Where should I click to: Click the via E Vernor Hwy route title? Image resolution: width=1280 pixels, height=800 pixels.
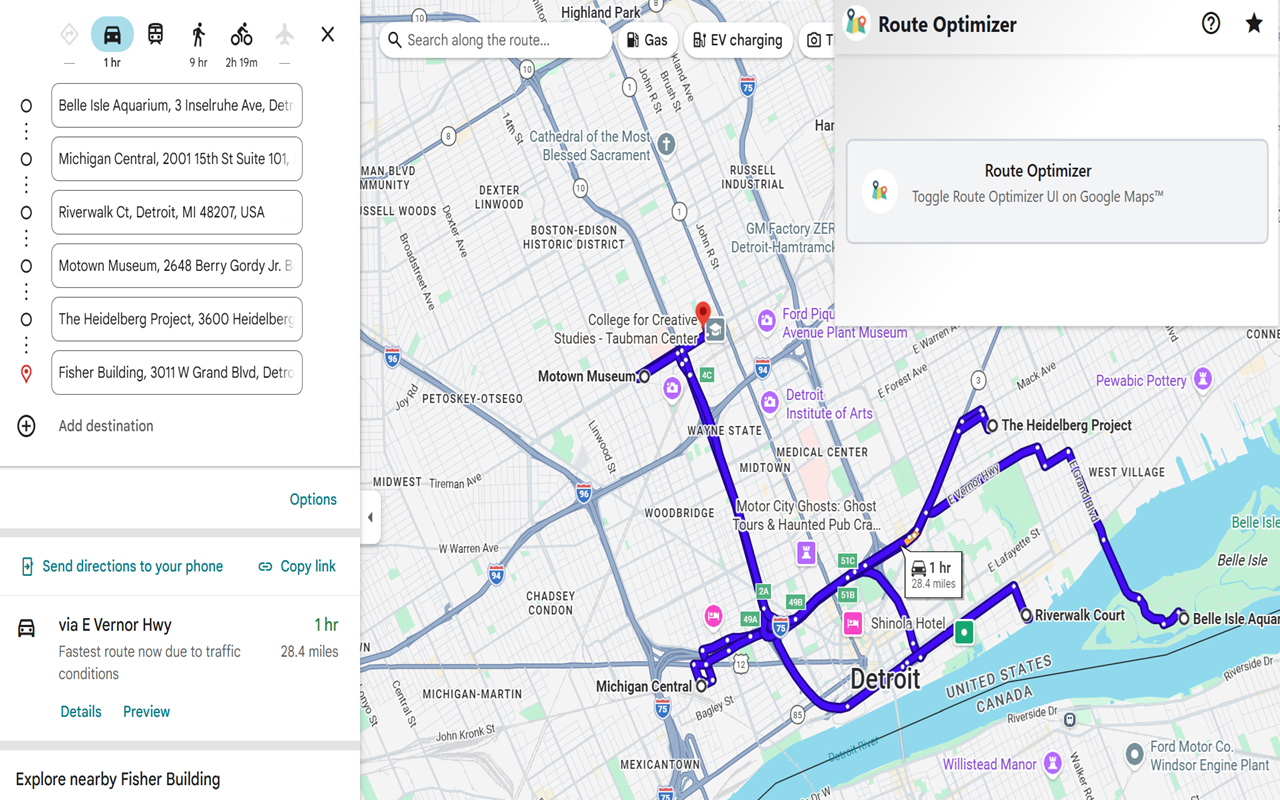point(115,626)
